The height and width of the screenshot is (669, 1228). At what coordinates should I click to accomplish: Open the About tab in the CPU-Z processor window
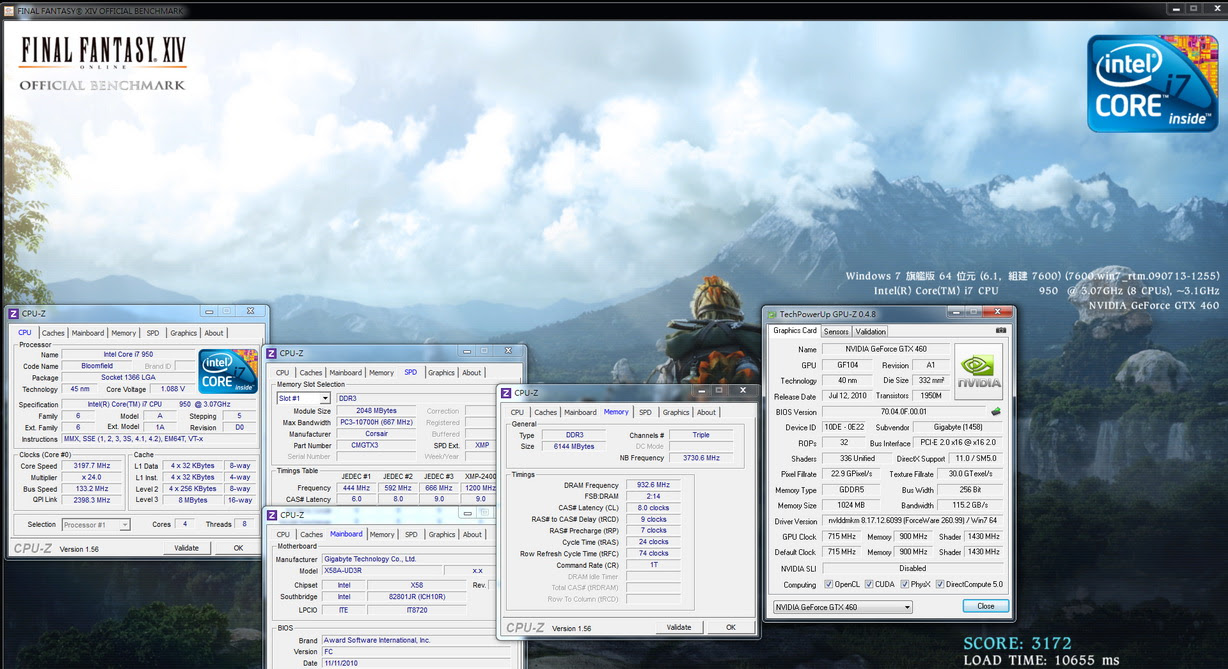214,333
